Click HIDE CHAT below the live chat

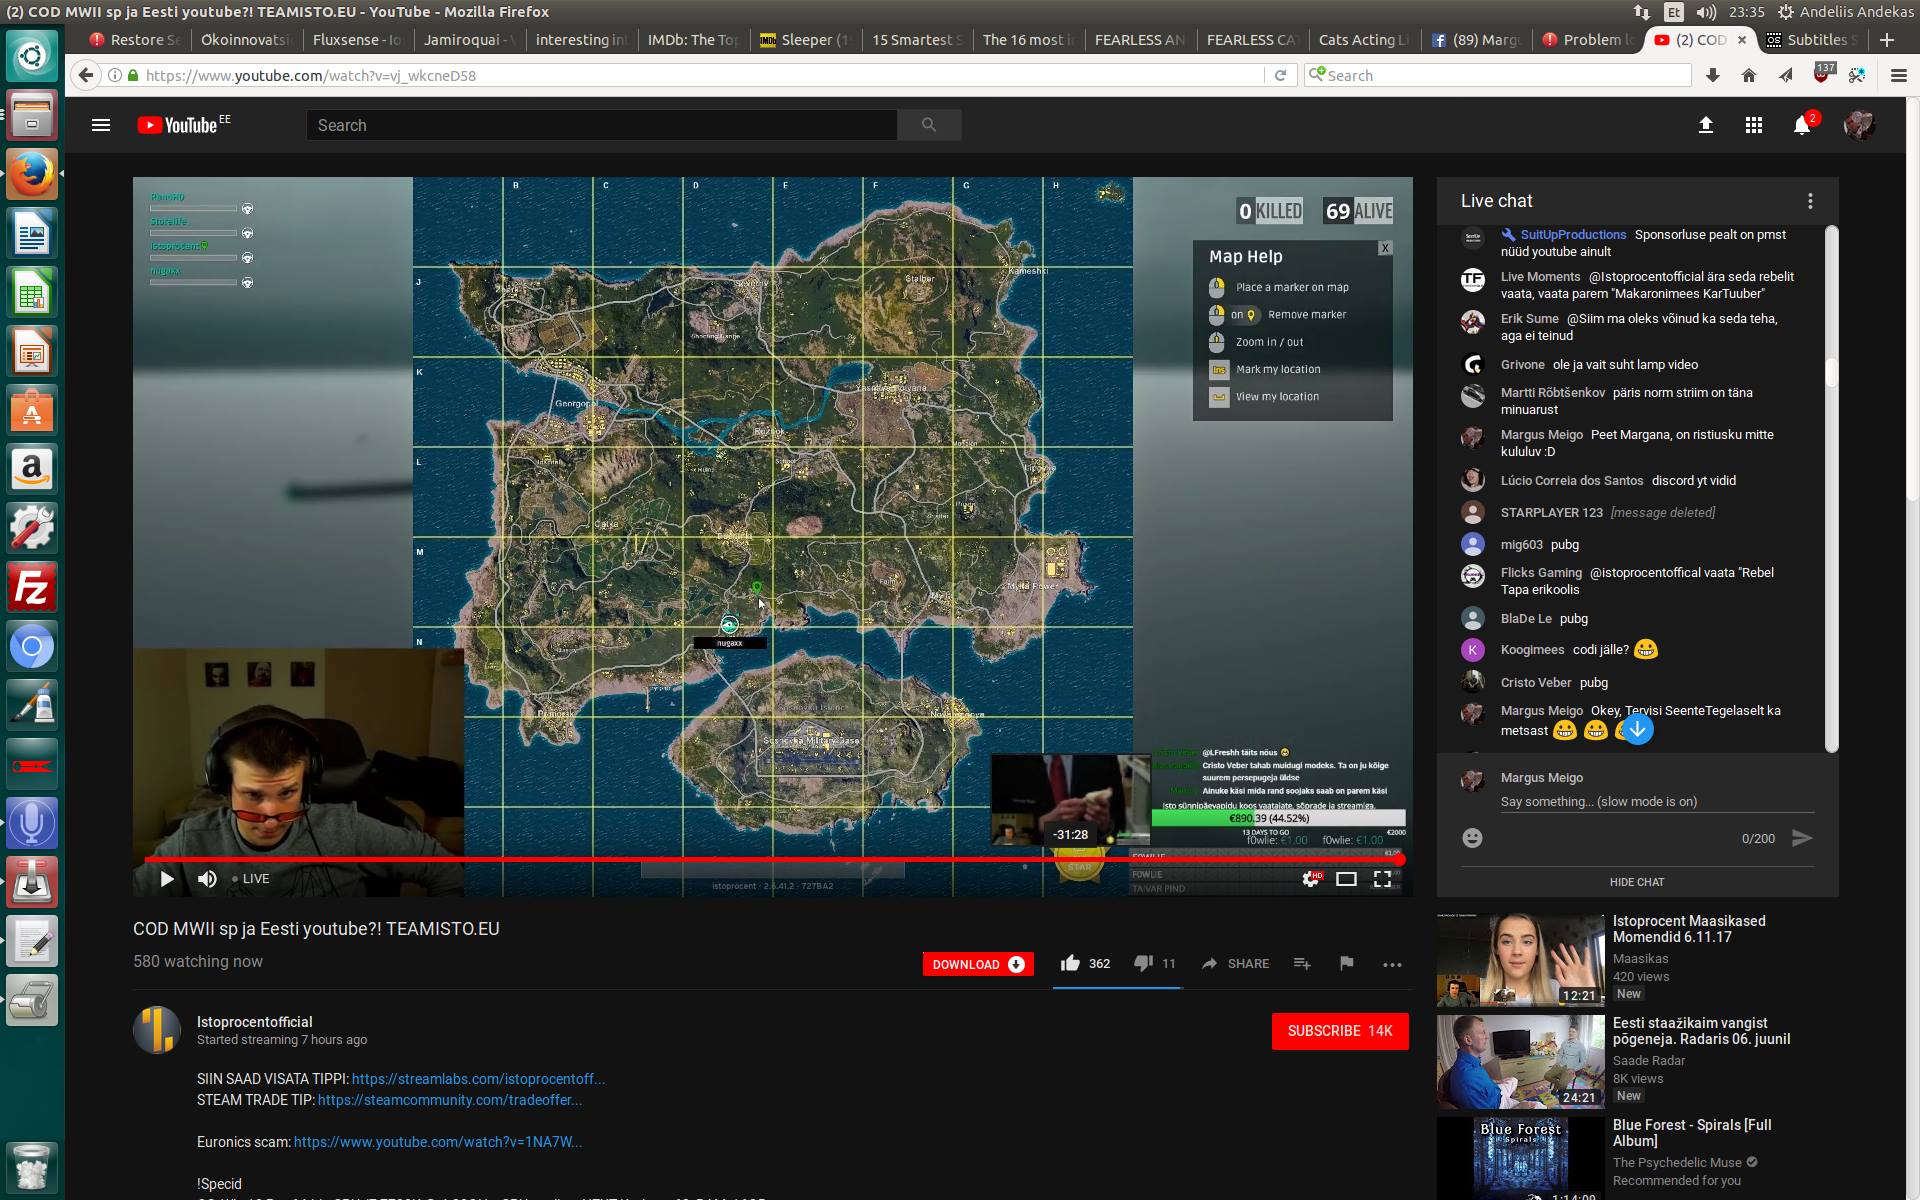pos(1637,882)
